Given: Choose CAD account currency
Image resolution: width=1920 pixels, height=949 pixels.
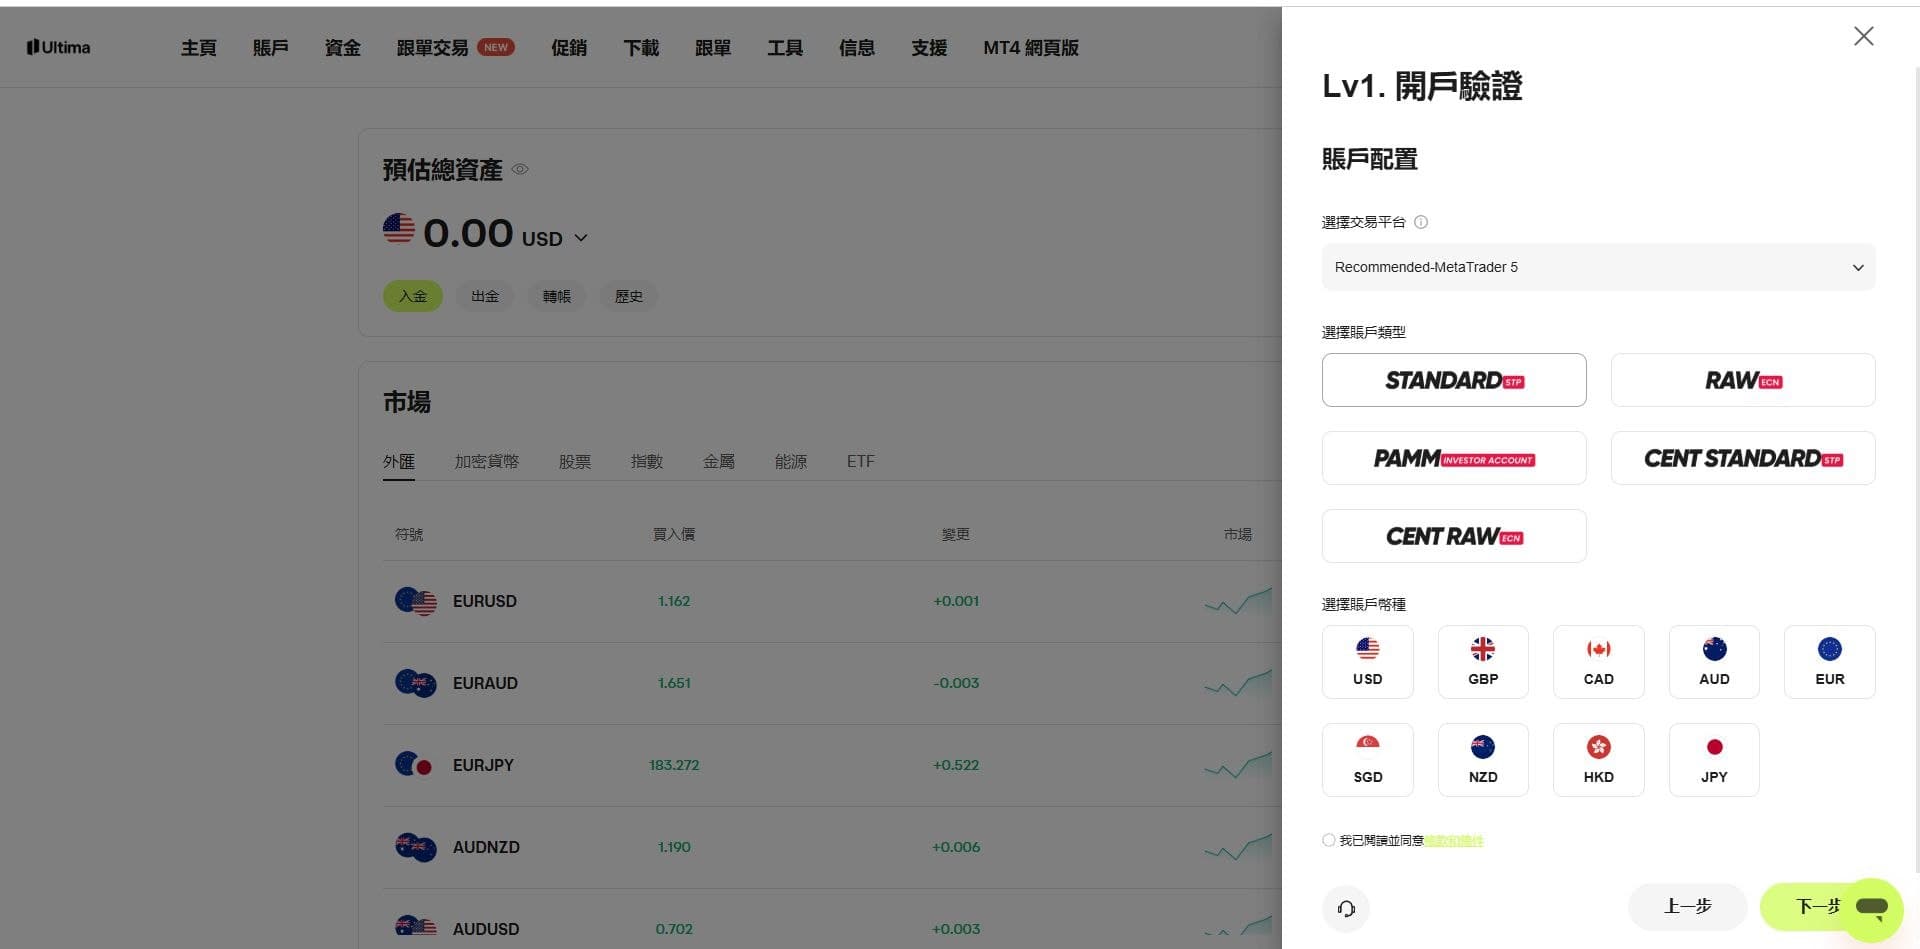Looking at the screenshot, I should tap(1598, 662).
